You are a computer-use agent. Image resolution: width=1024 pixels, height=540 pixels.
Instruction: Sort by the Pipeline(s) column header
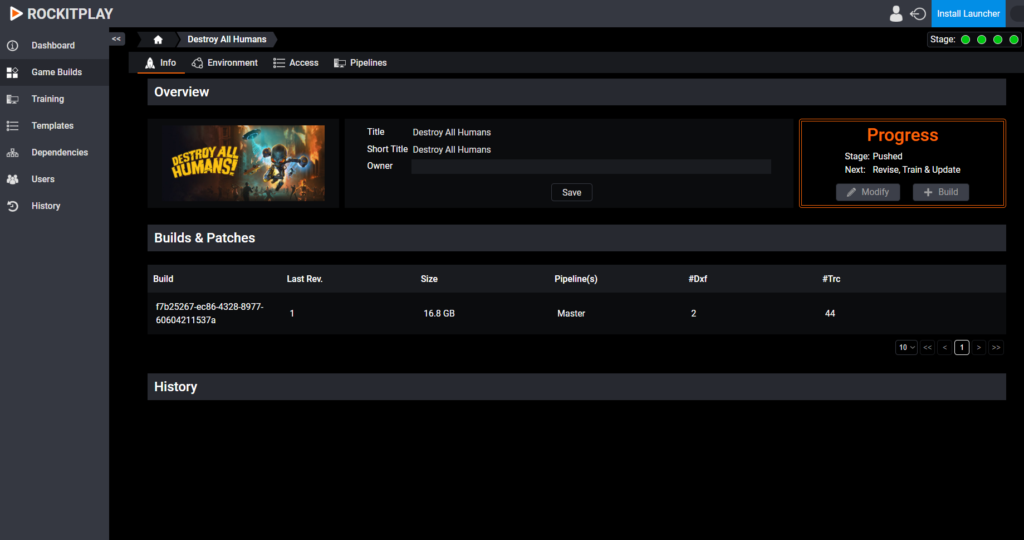coord(576,279)
